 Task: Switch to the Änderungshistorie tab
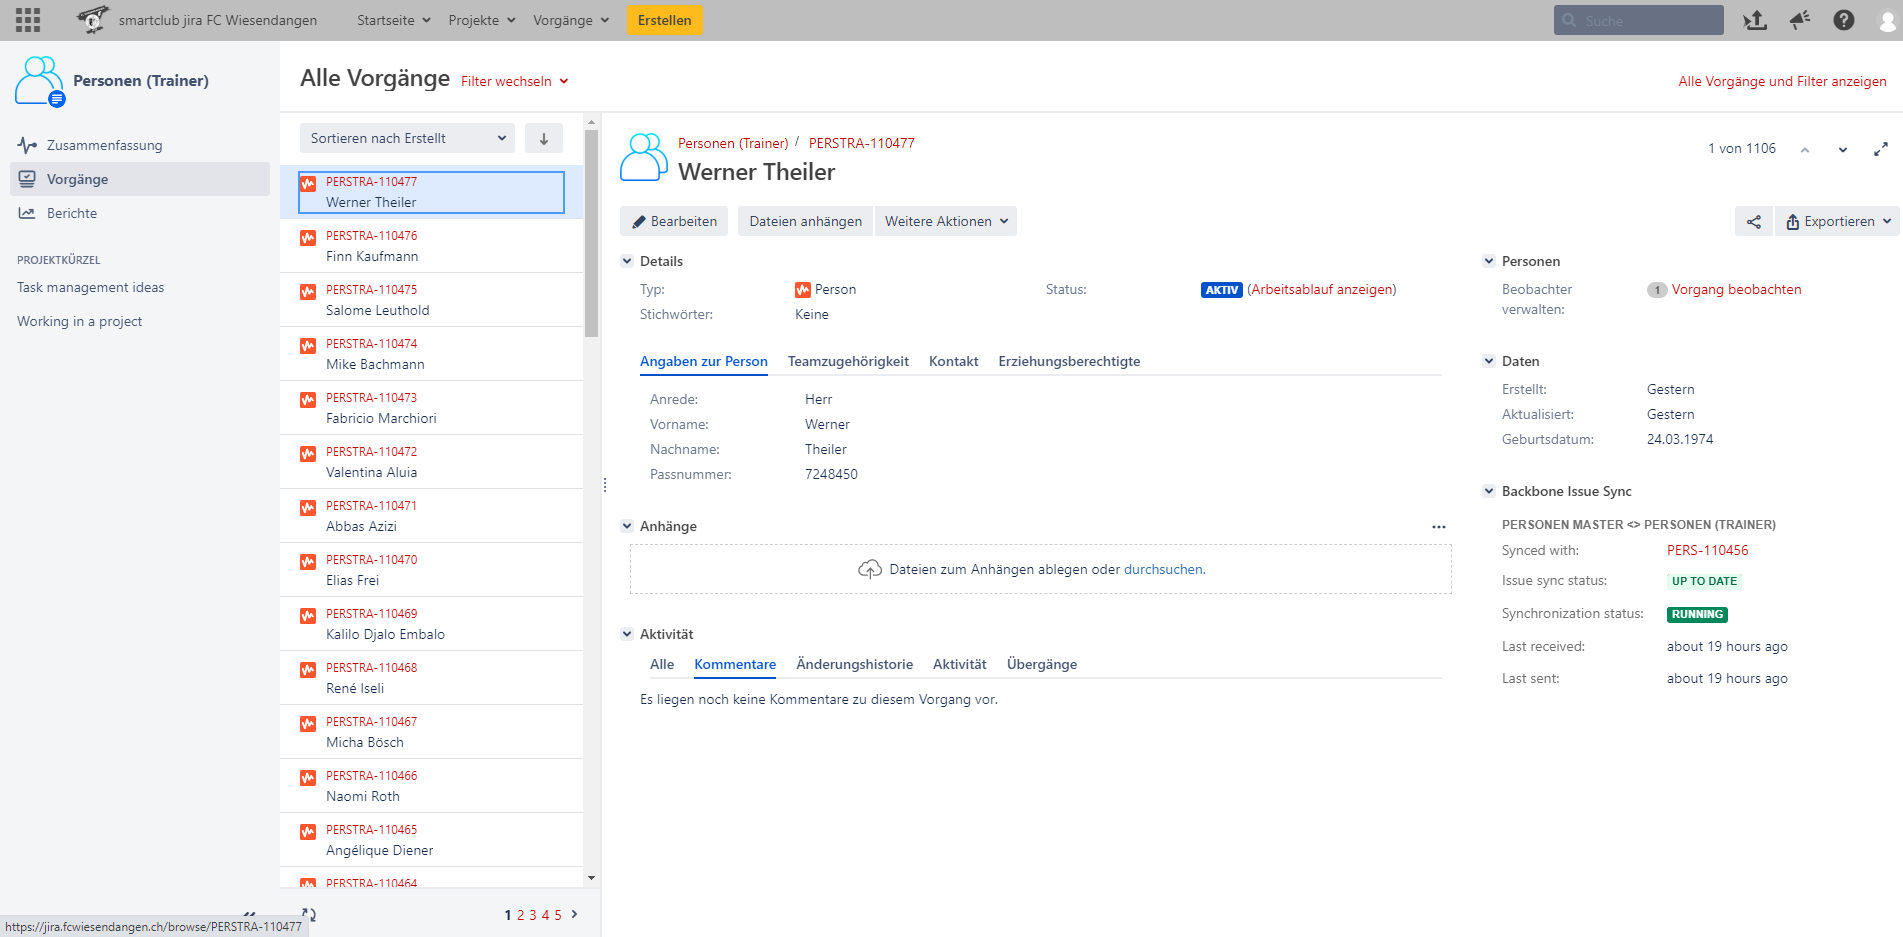pos(854,665)
